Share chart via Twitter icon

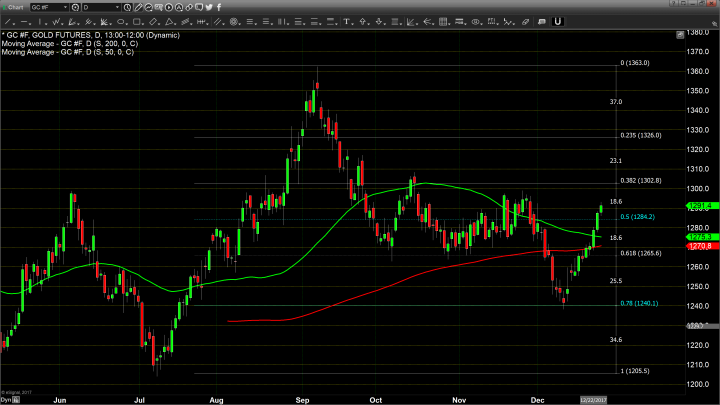coord(209,7)
